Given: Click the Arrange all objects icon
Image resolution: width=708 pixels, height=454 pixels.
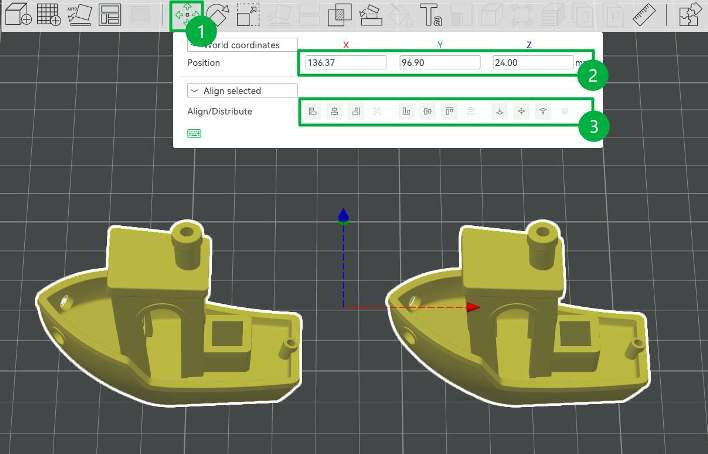Looking at the screenshot, I should (x=110, y=14).
